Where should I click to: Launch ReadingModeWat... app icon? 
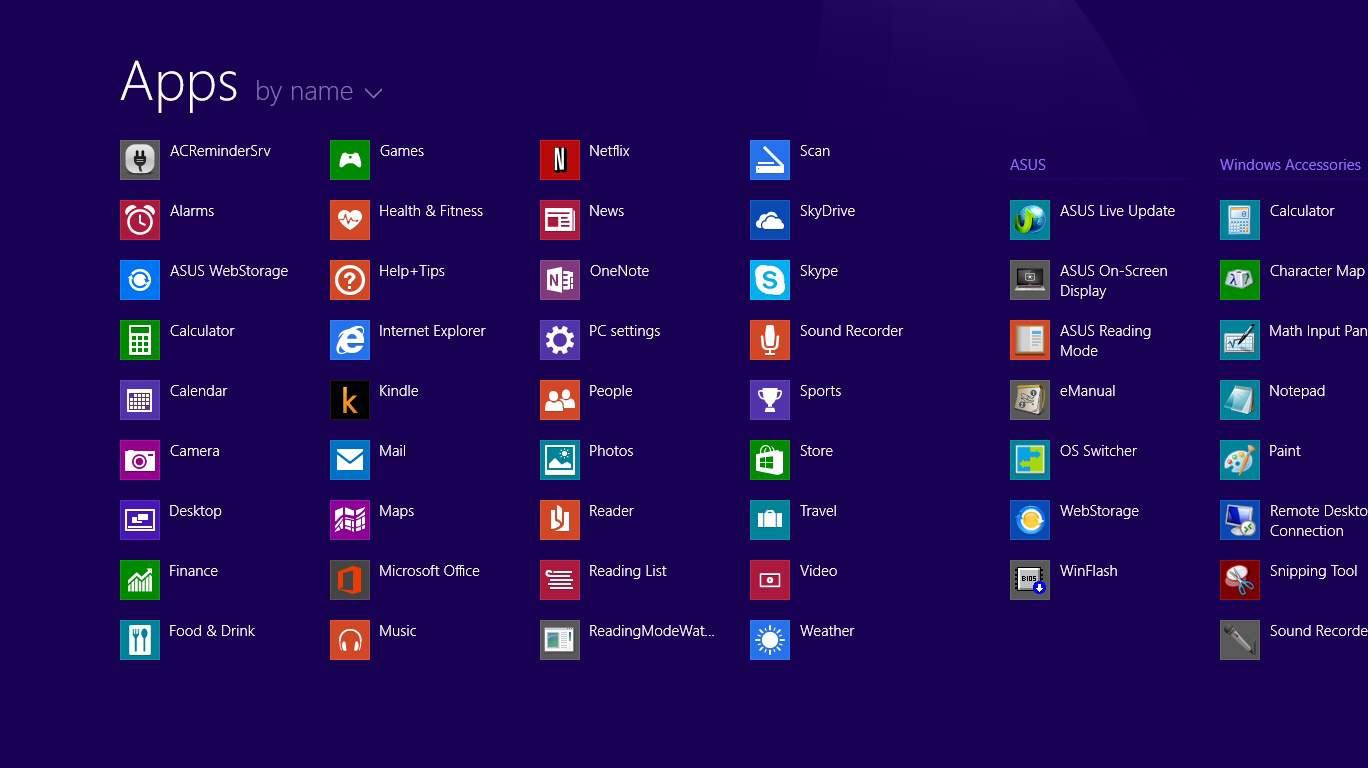(x=560, y=640)
